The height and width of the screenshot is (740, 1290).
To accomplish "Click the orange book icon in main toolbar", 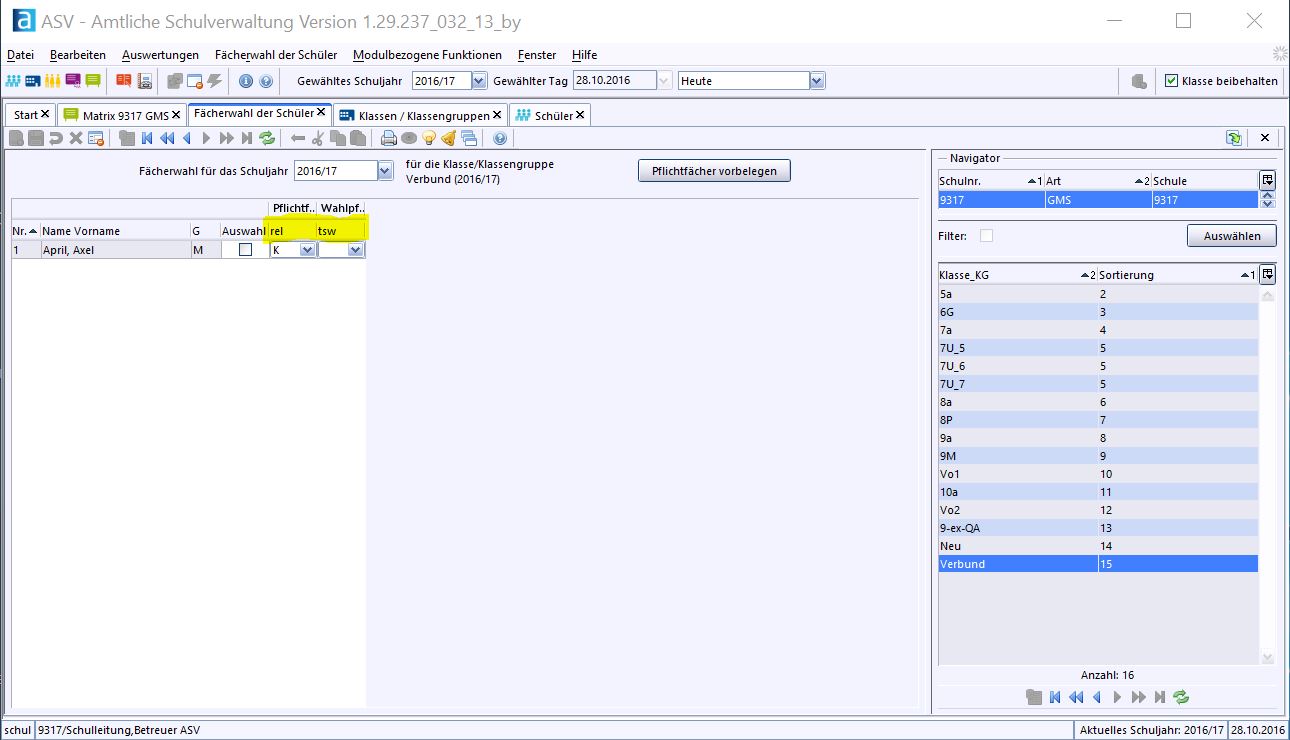I will click(x=124, y=81).
